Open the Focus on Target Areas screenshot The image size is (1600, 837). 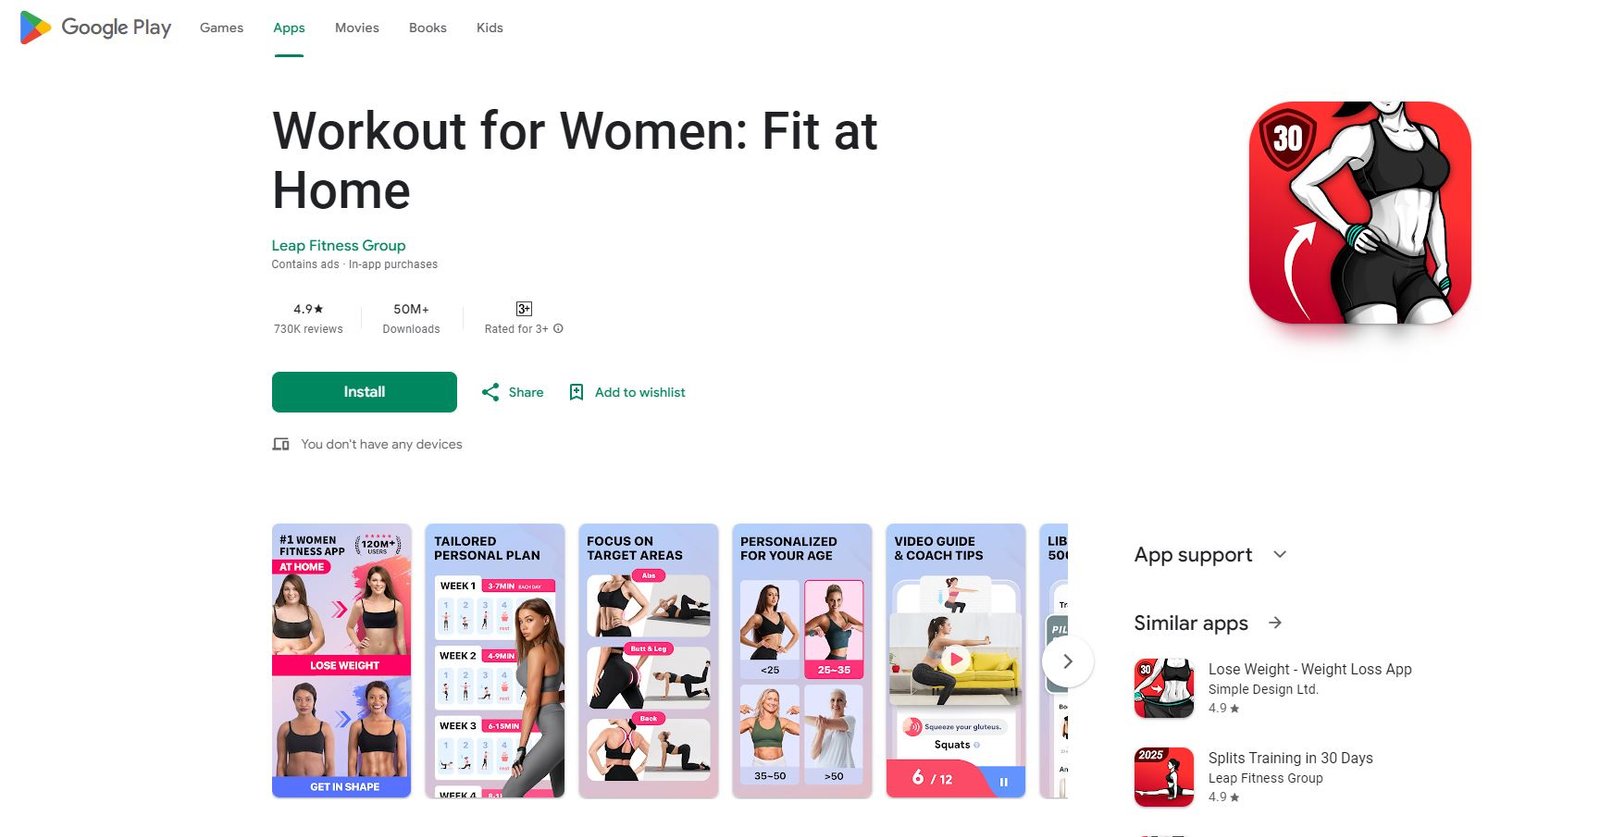click(x=648, y=661)
